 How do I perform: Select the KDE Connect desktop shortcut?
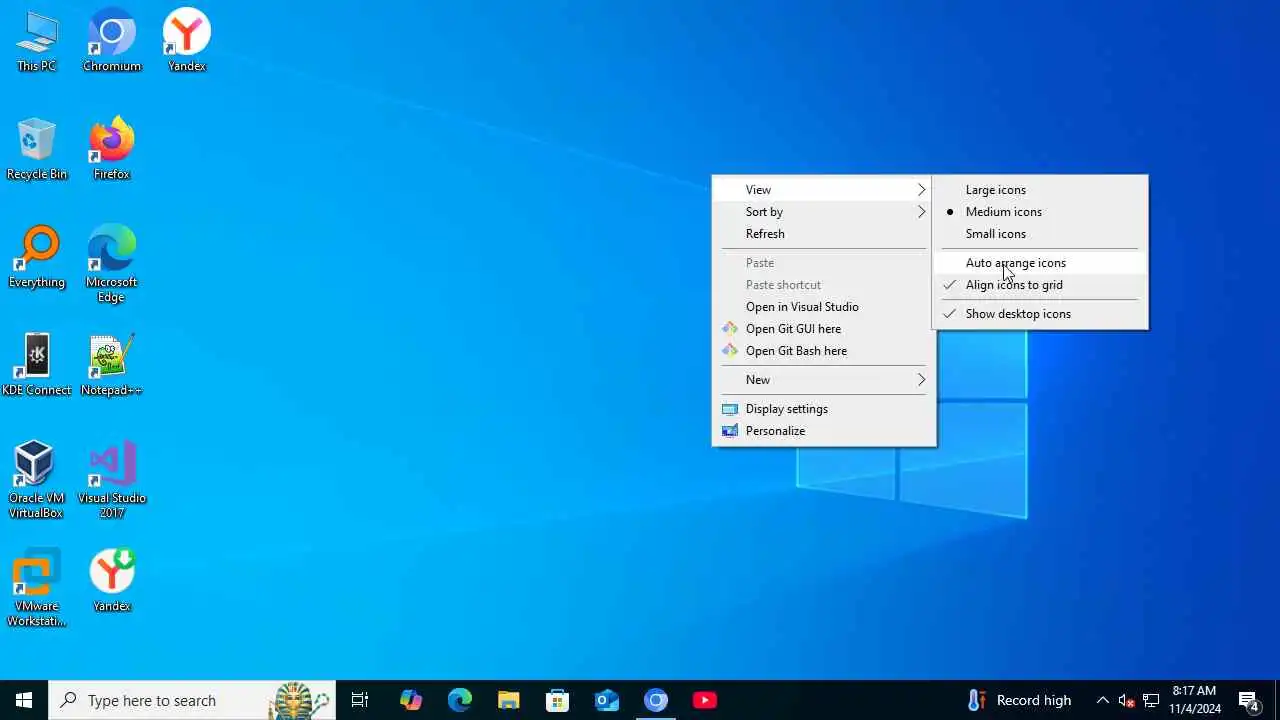tap(37, 366)
